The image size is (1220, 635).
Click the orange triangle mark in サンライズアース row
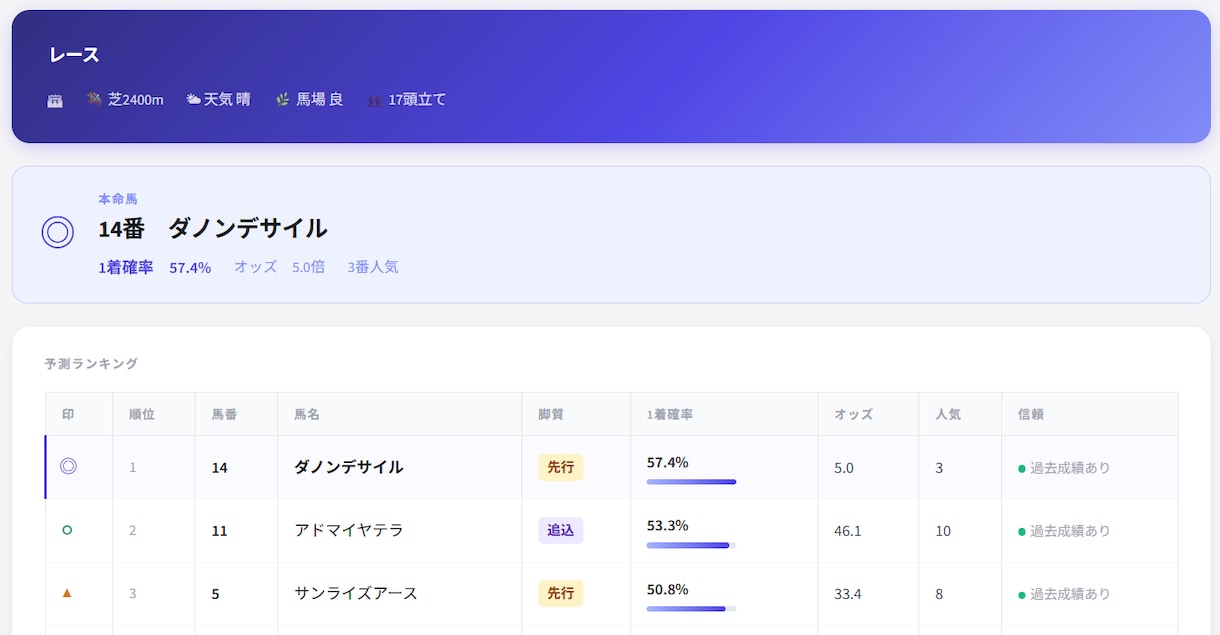(x=67, y=593)
